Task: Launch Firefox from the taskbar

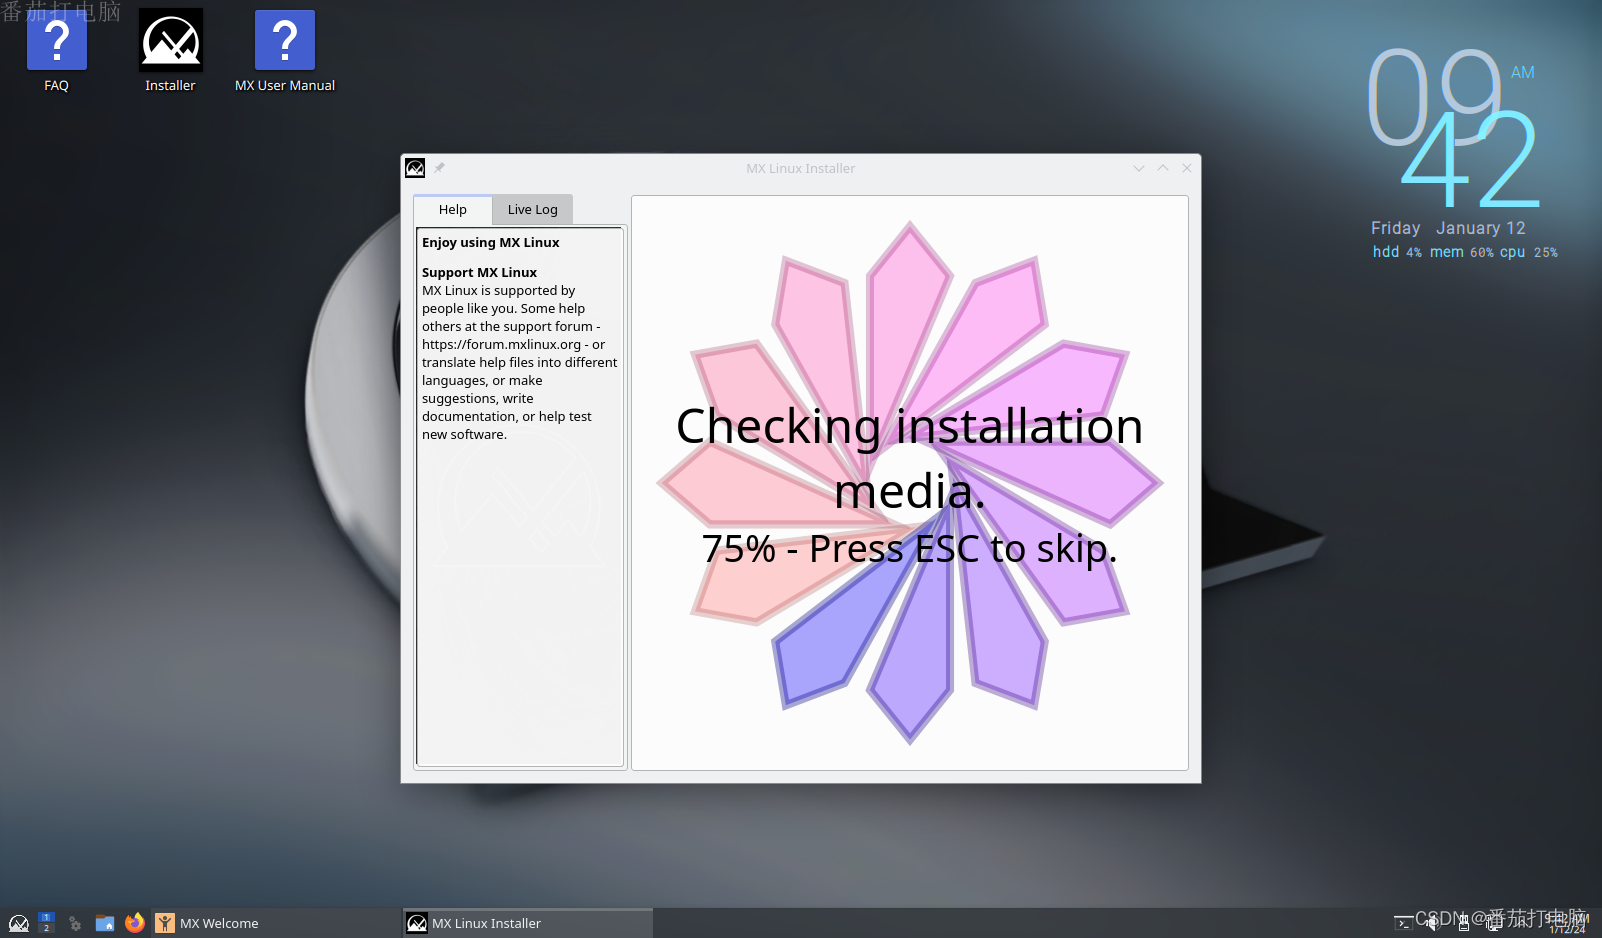Action: (x=135, y=922)
